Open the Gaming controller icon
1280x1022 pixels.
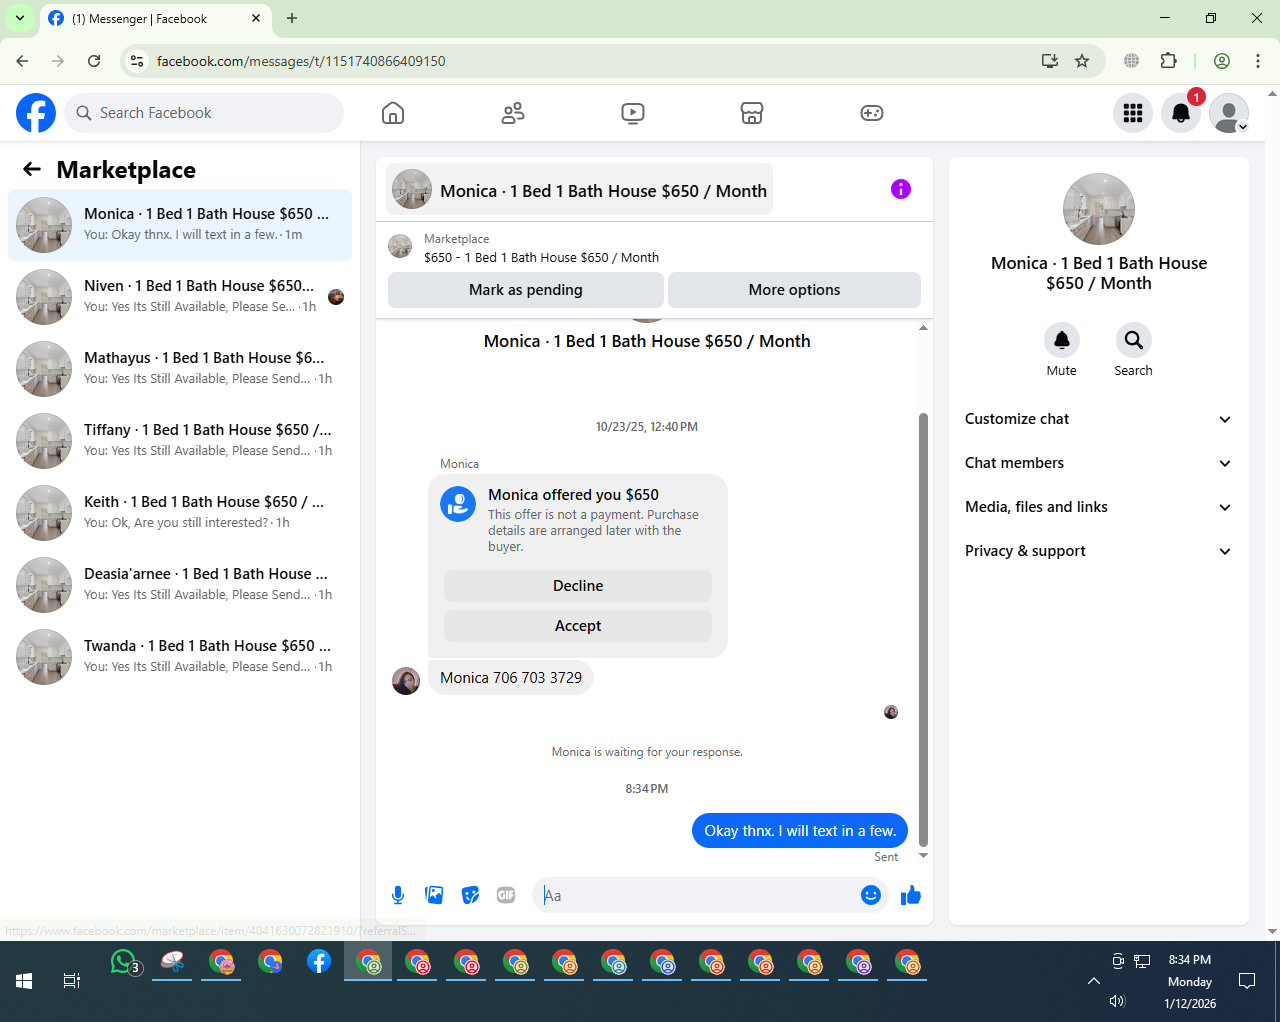(x=872, y=113)
